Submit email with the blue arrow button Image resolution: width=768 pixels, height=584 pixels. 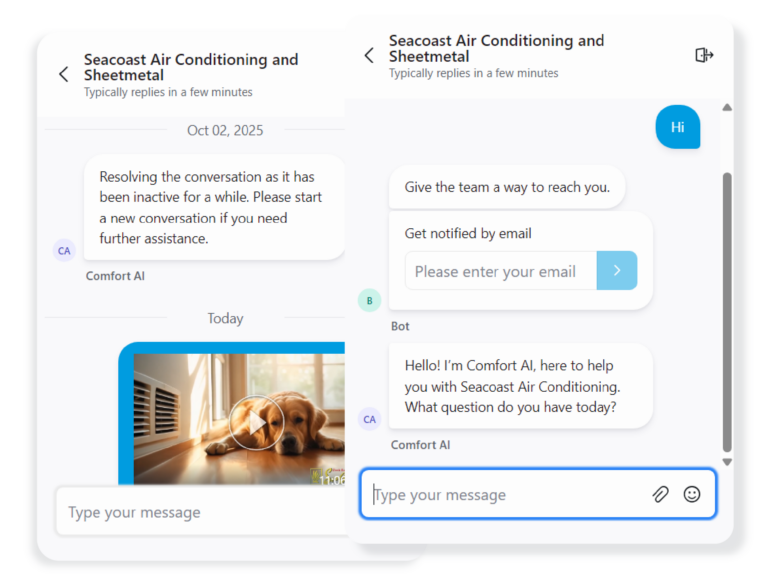(x=617, y=271)
